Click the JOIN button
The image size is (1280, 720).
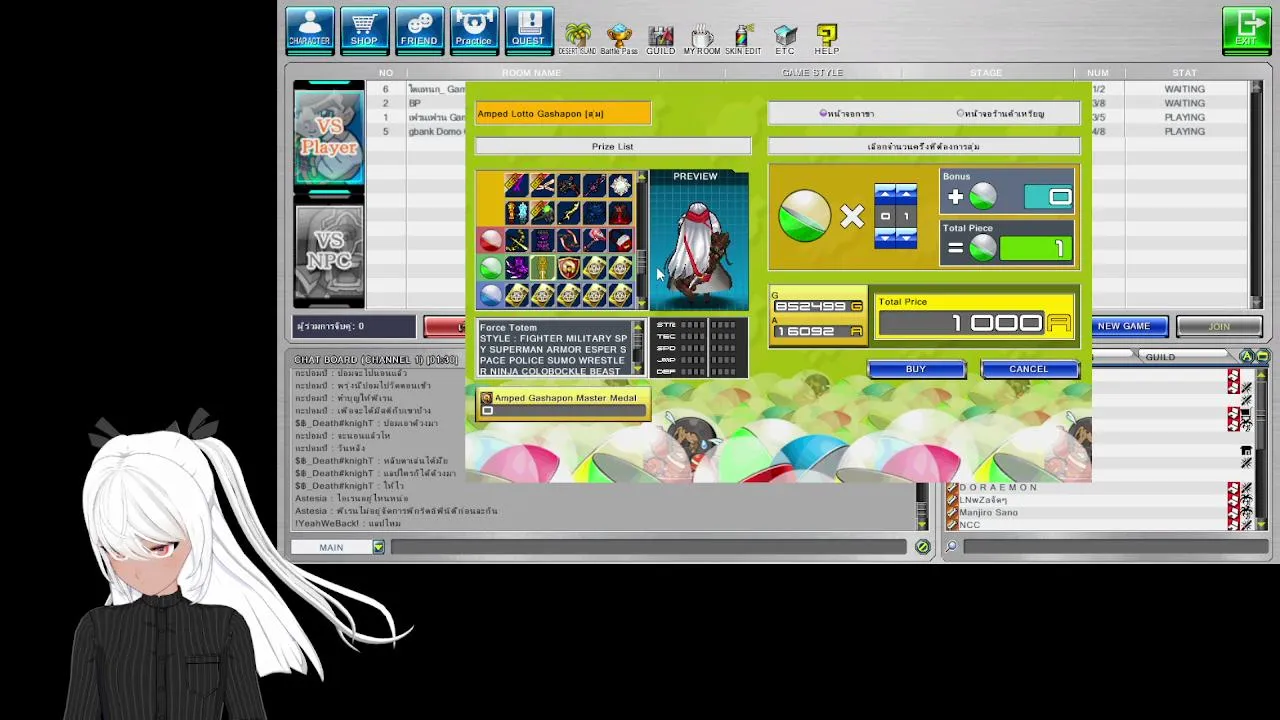point(1219,326)
